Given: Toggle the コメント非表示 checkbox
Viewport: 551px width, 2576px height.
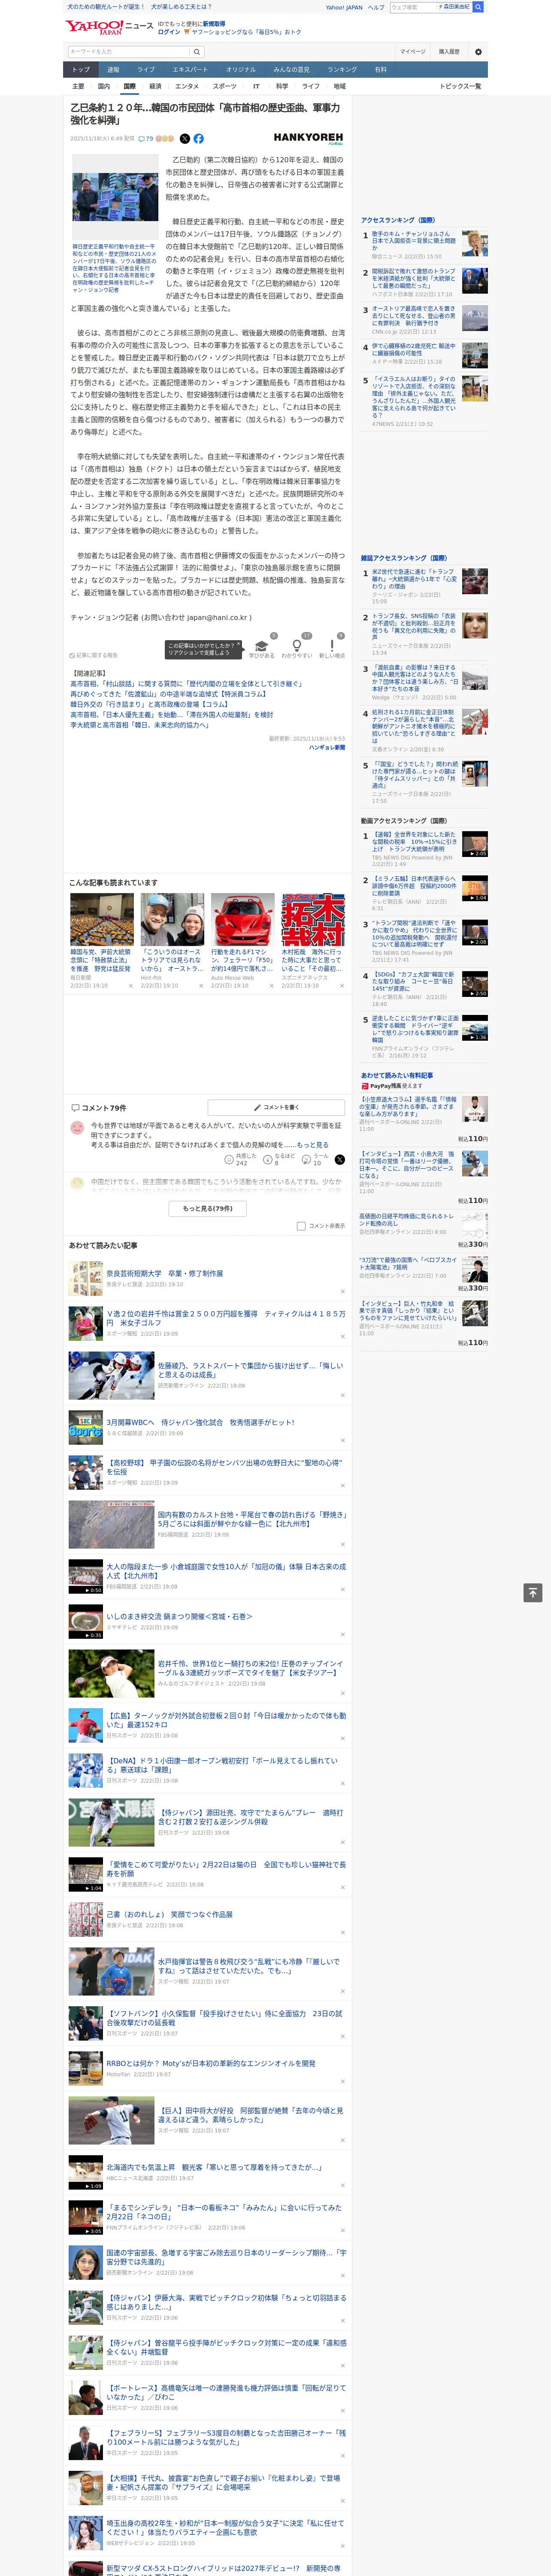Looking at the screenshot, I should [301, 1226].
